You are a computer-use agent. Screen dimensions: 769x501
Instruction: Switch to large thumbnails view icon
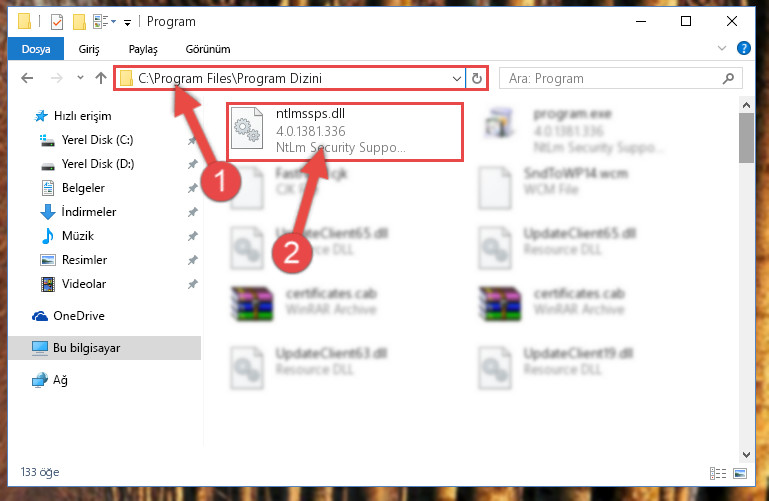[740, 473]
